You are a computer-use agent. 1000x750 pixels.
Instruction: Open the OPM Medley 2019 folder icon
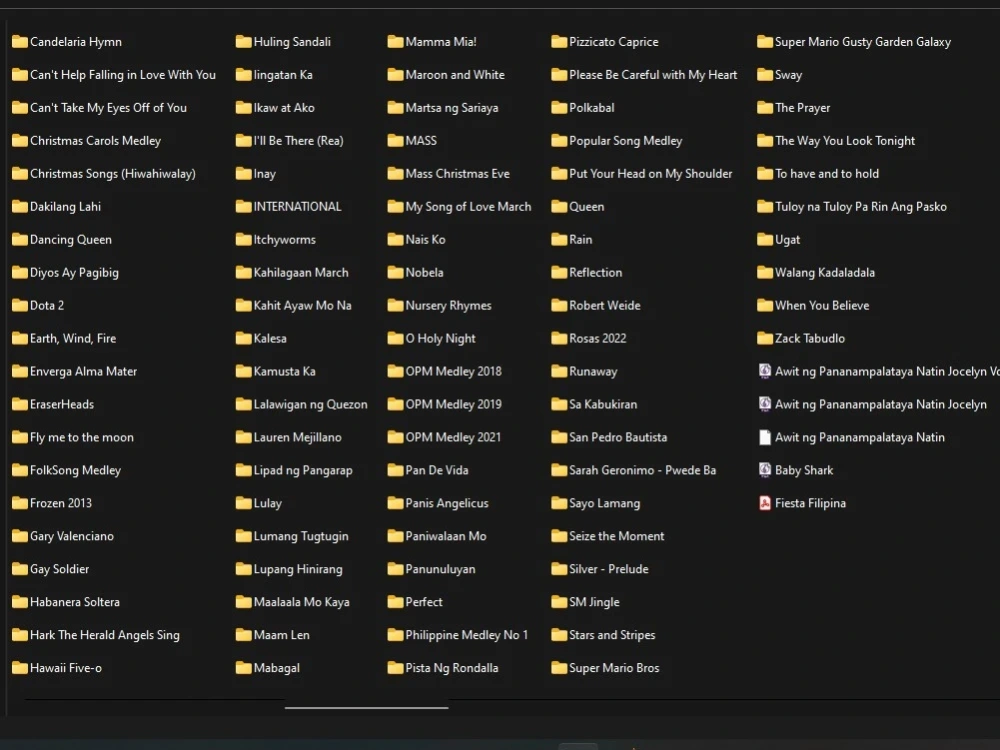click(x=395, y=404)
